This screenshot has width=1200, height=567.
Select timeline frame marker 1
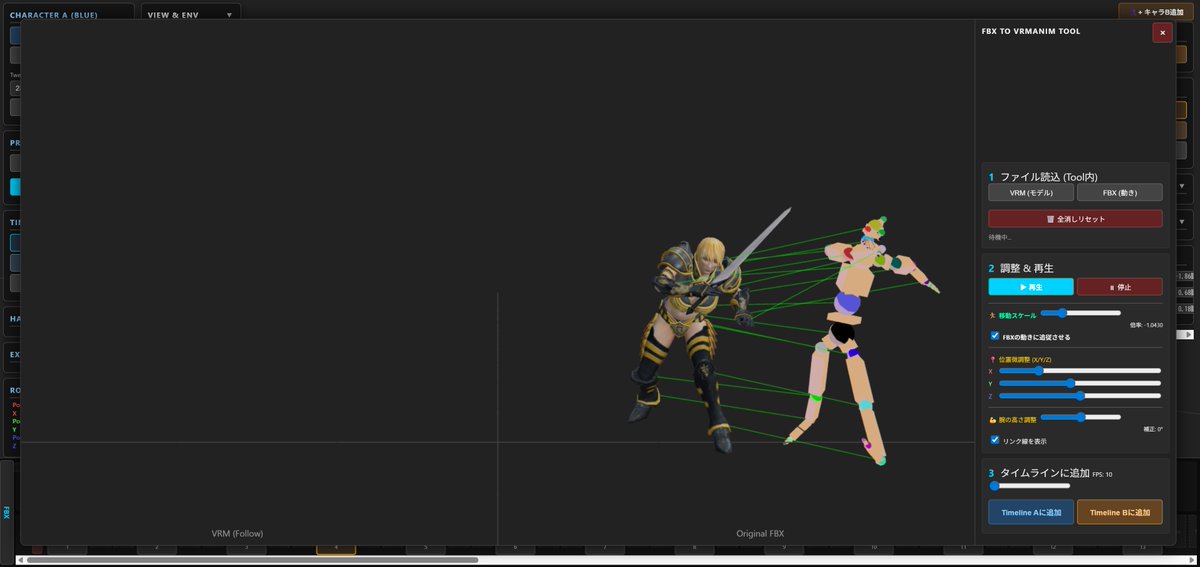click(x=67, y=548)
